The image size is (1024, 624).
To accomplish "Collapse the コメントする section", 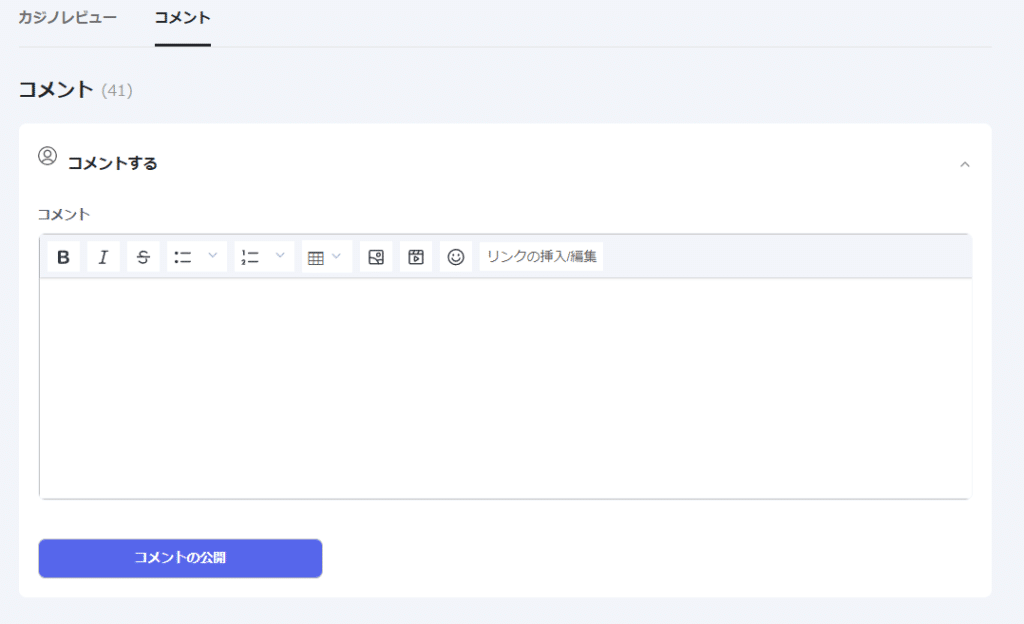I will point(965,164).
